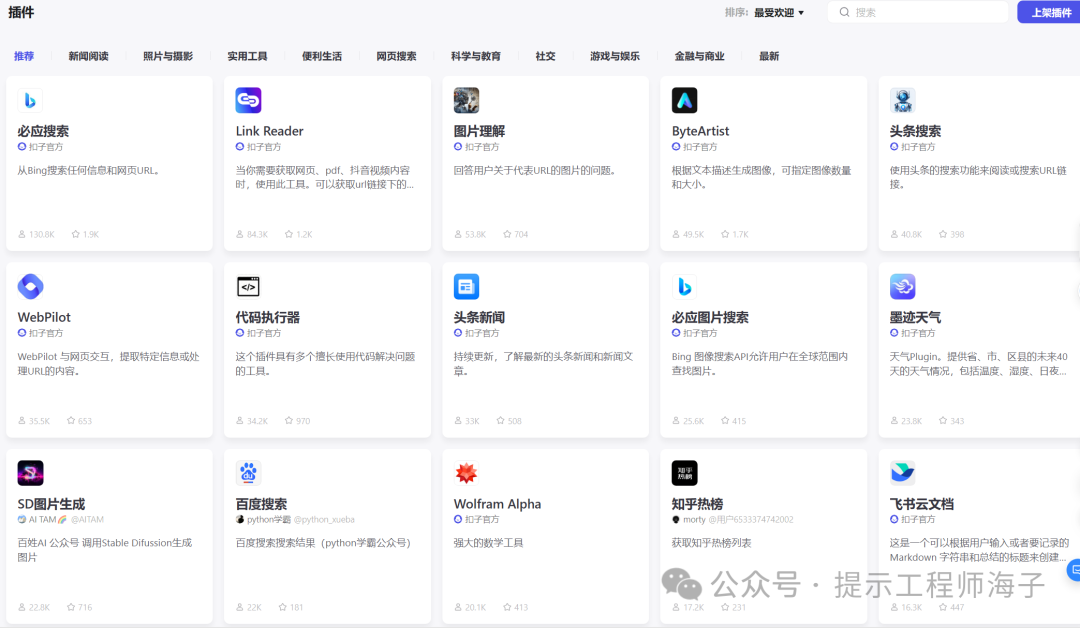The height and width of the screenshot is (628, 1080).
Task: Switch to the 金融与商业 tab
Action: (700, 56)
